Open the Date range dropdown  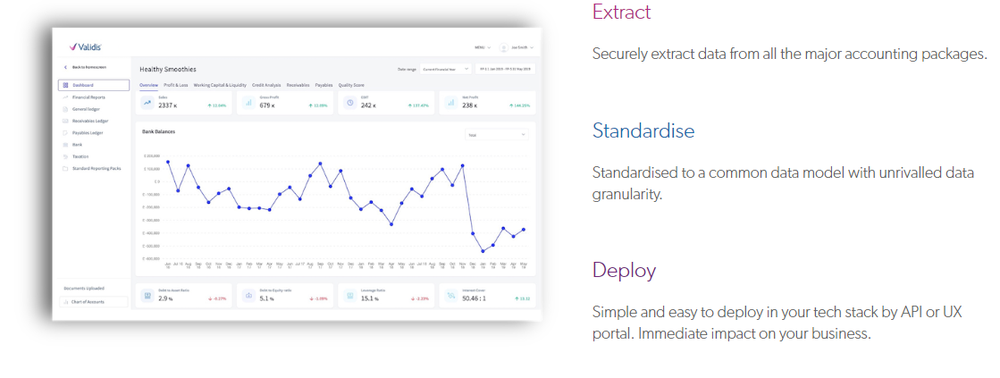(445, 69)
